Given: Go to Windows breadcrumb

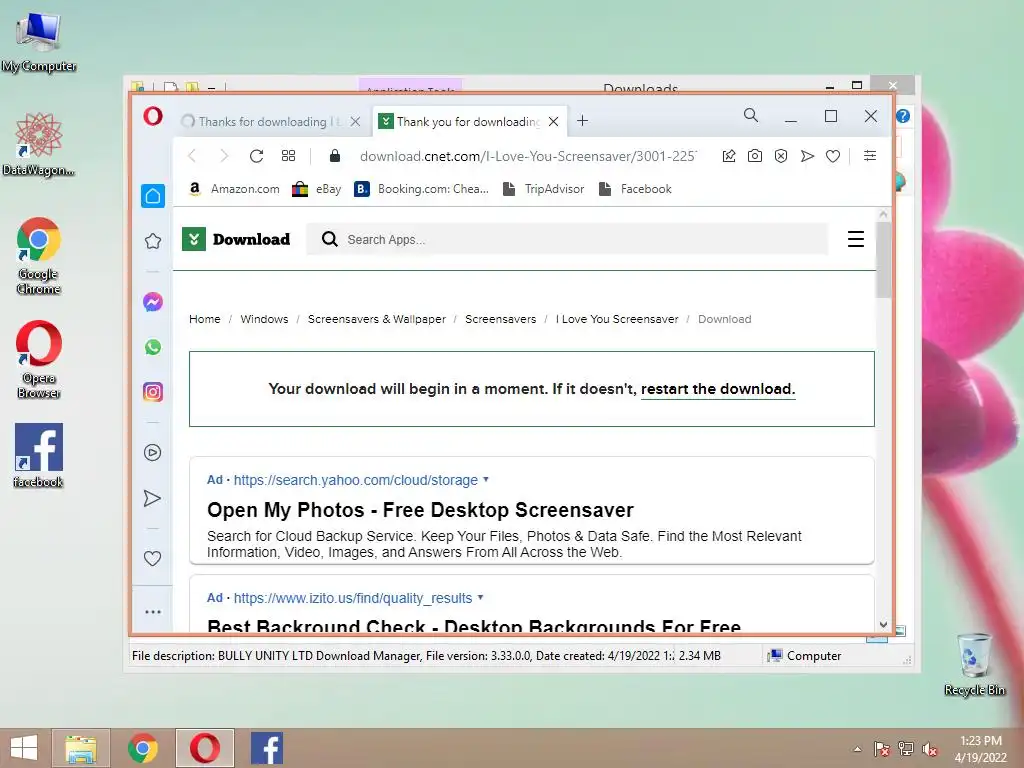Looking at the screenshot, I should 264,319.
